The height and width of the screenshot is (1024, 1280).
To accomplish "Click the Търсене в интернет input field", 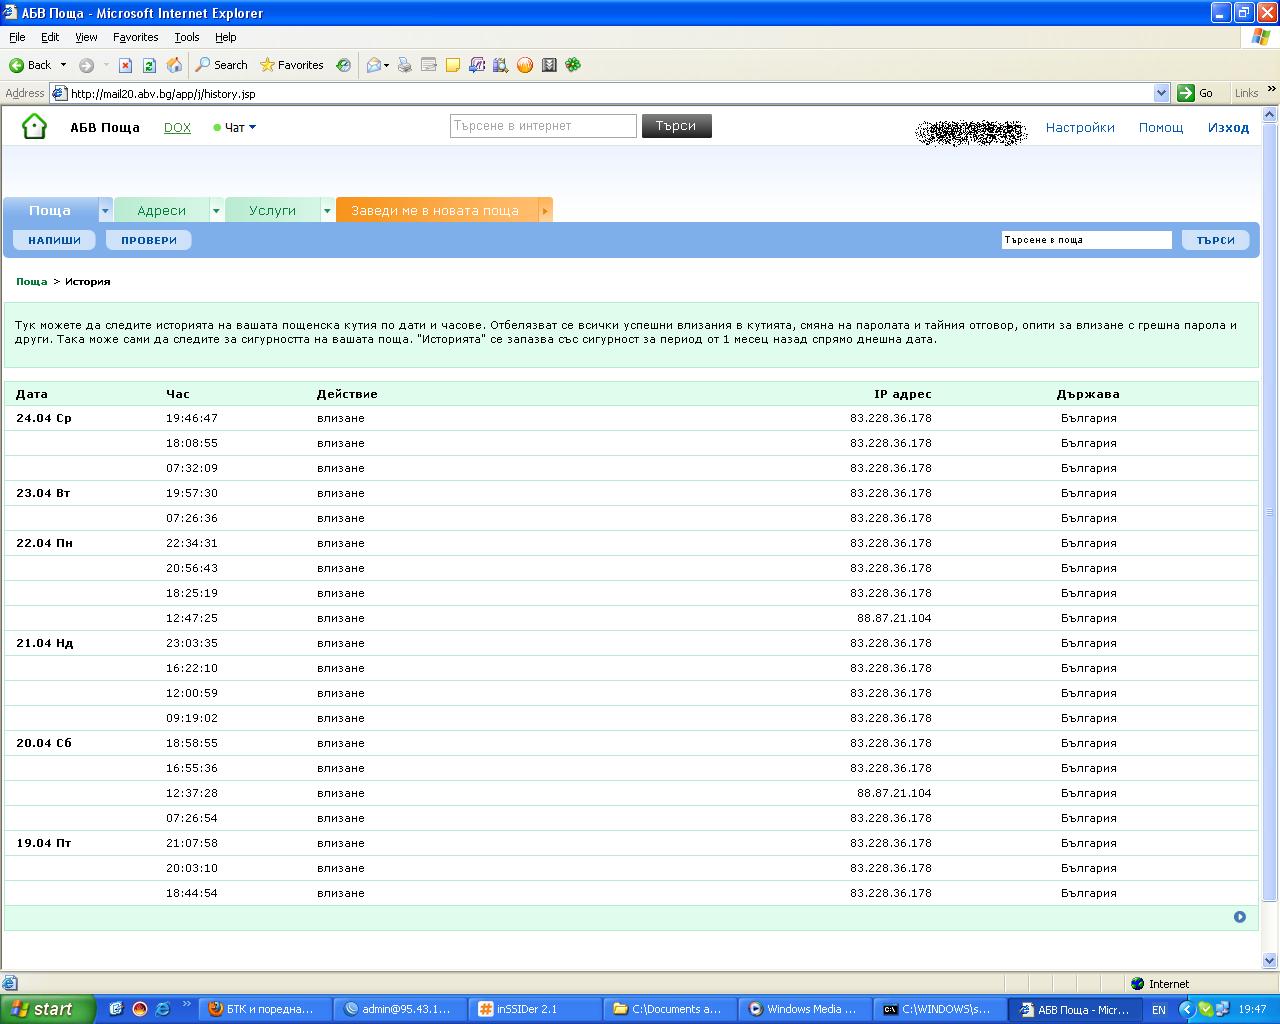I will pyautogui.click(x=543, y=126).
